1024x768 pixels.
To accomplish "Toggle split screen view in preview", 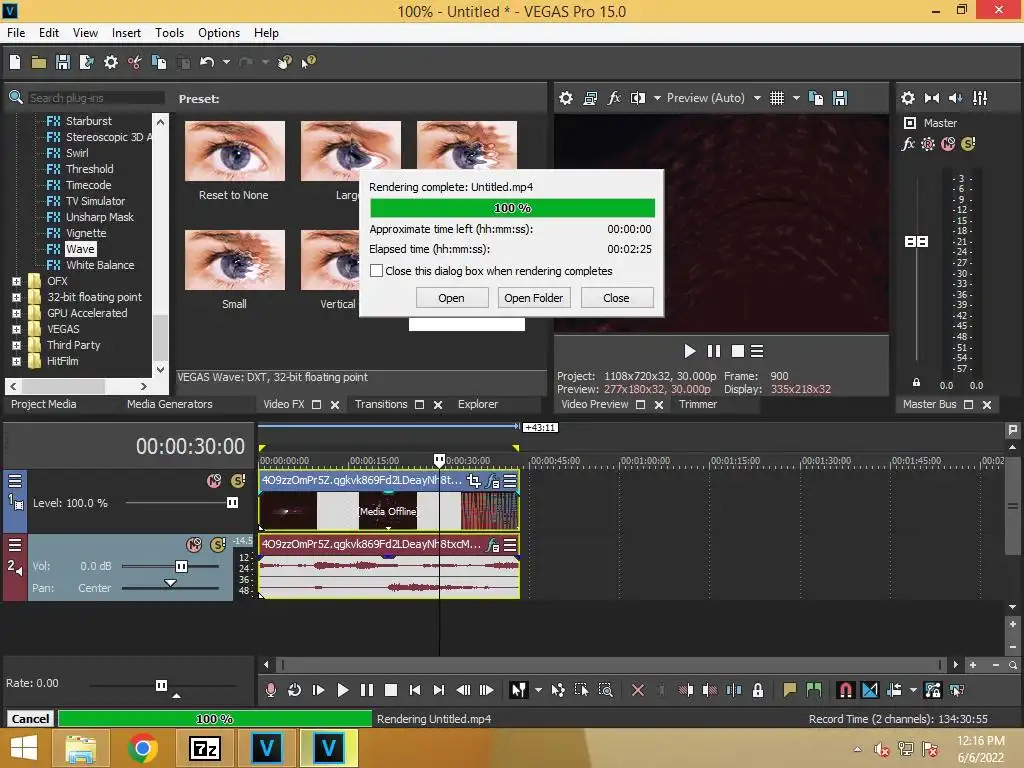I will click(637, 98).
